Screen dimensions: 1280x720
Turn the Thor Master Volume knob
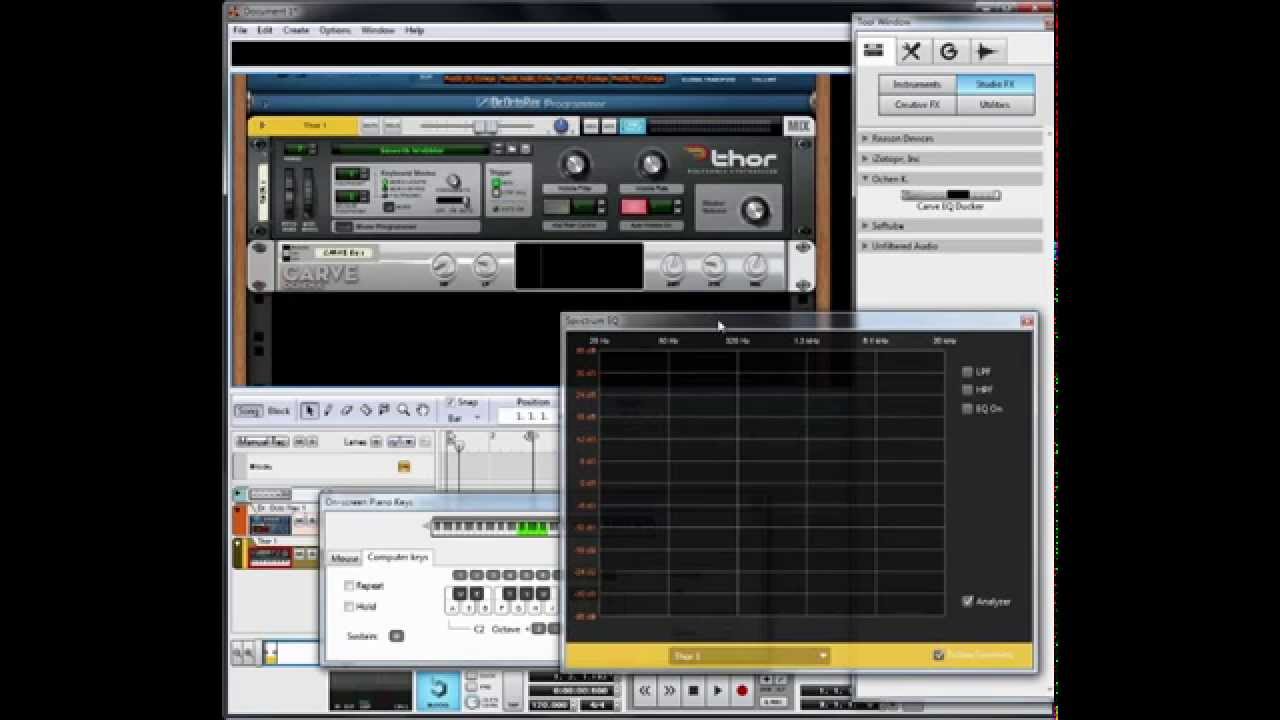[755, 210]
